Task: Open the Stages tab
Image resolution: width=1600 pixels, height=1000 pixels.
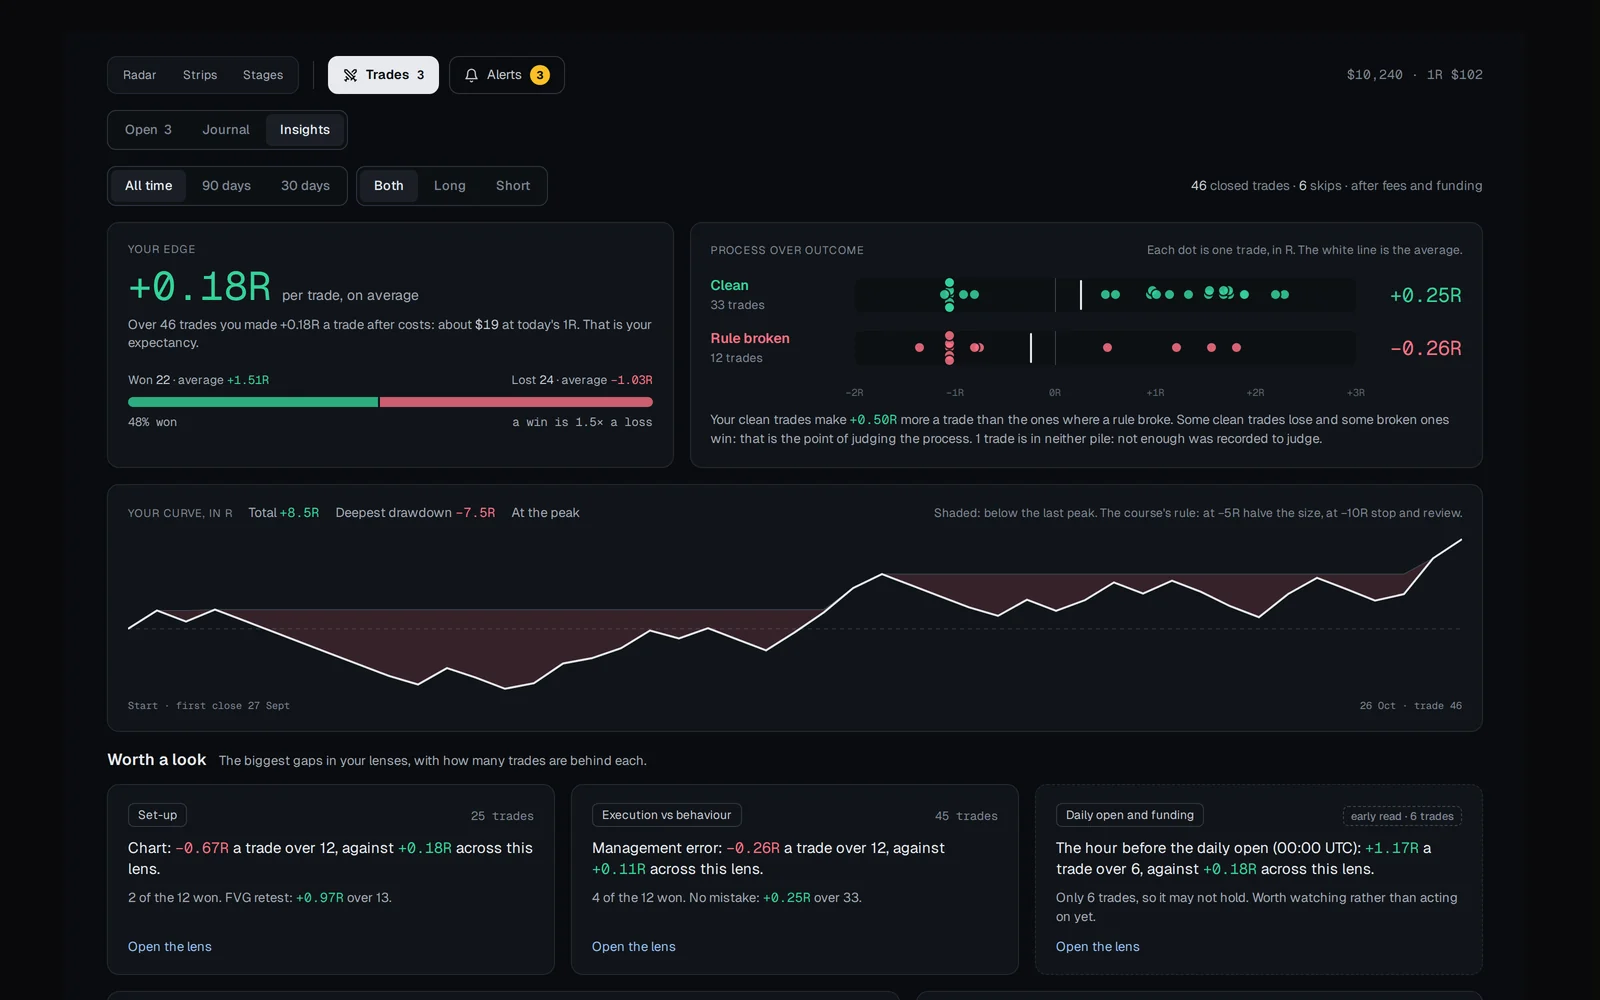Action: pyautogui.click(x=263, y=75)
